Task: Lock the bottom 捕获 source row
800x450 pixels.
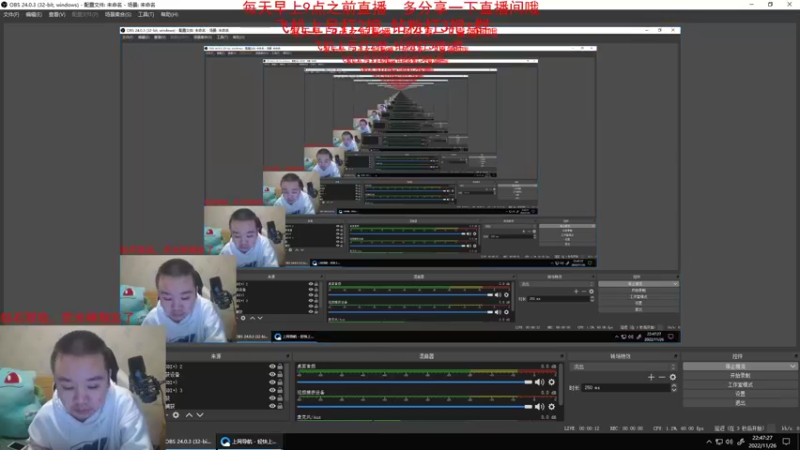Action: (x=280, y=406)
